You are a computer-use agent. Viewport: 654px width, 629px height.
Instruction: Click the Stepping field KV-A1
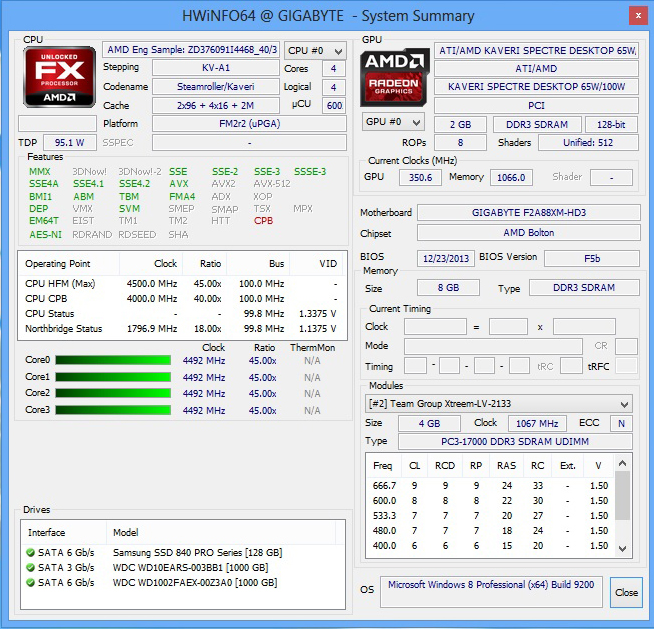point(216,68)
